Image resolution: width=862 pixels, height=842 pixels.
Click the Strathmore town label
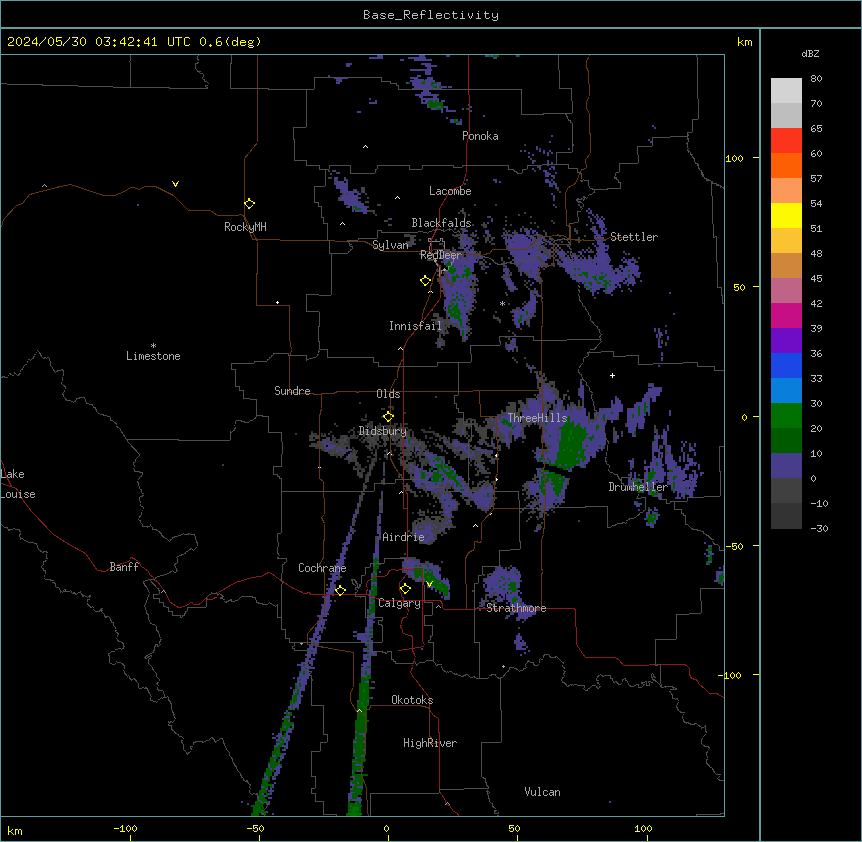pyautogui.click(x=516, y=608)
